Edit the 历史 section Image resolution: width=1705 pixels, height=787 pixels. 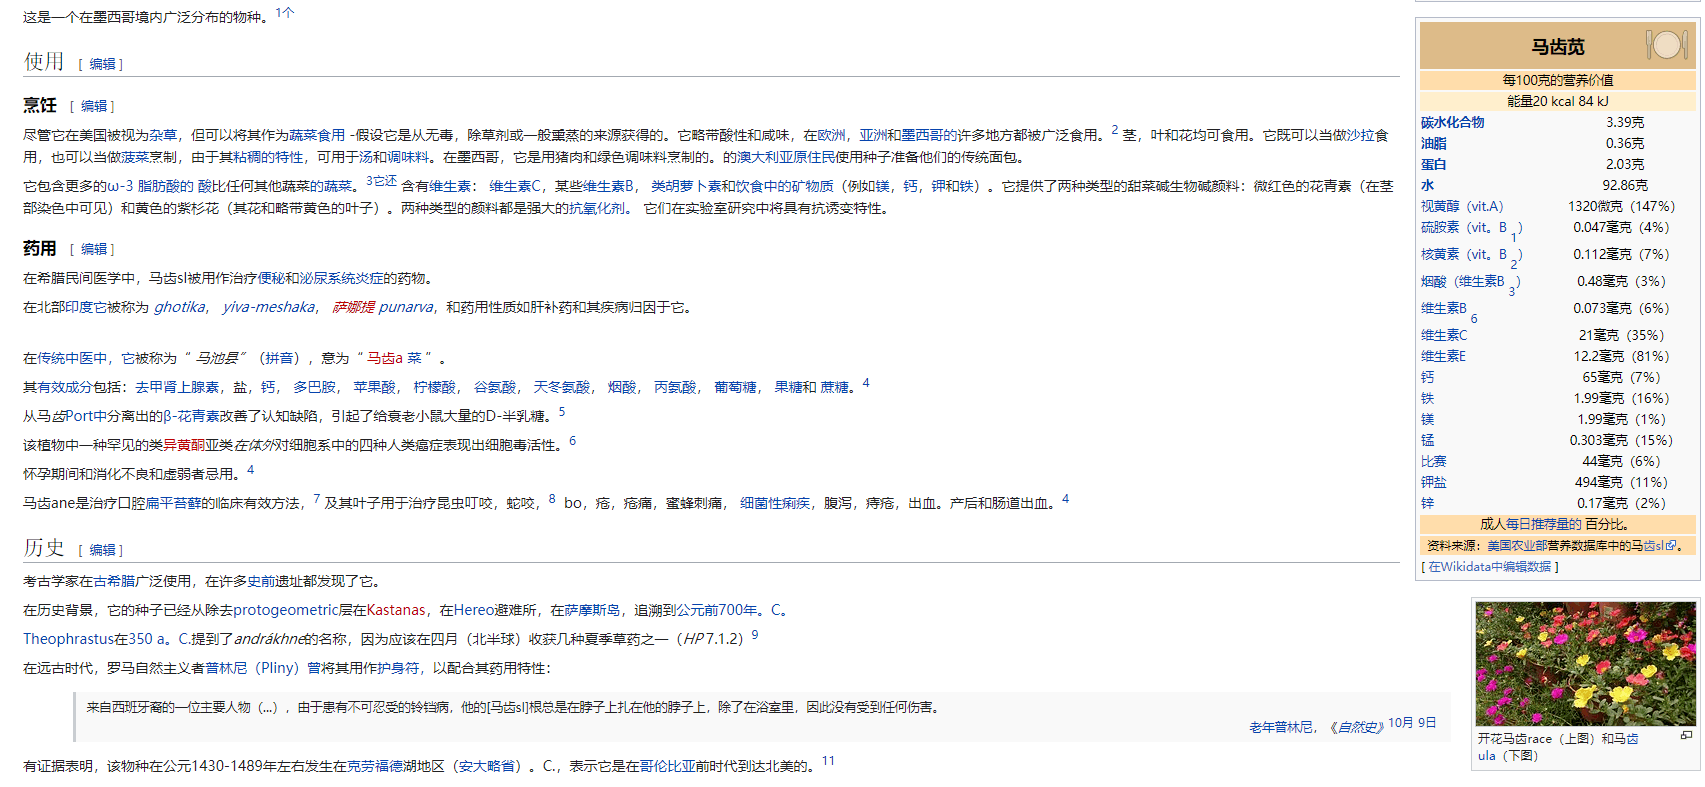101,550
